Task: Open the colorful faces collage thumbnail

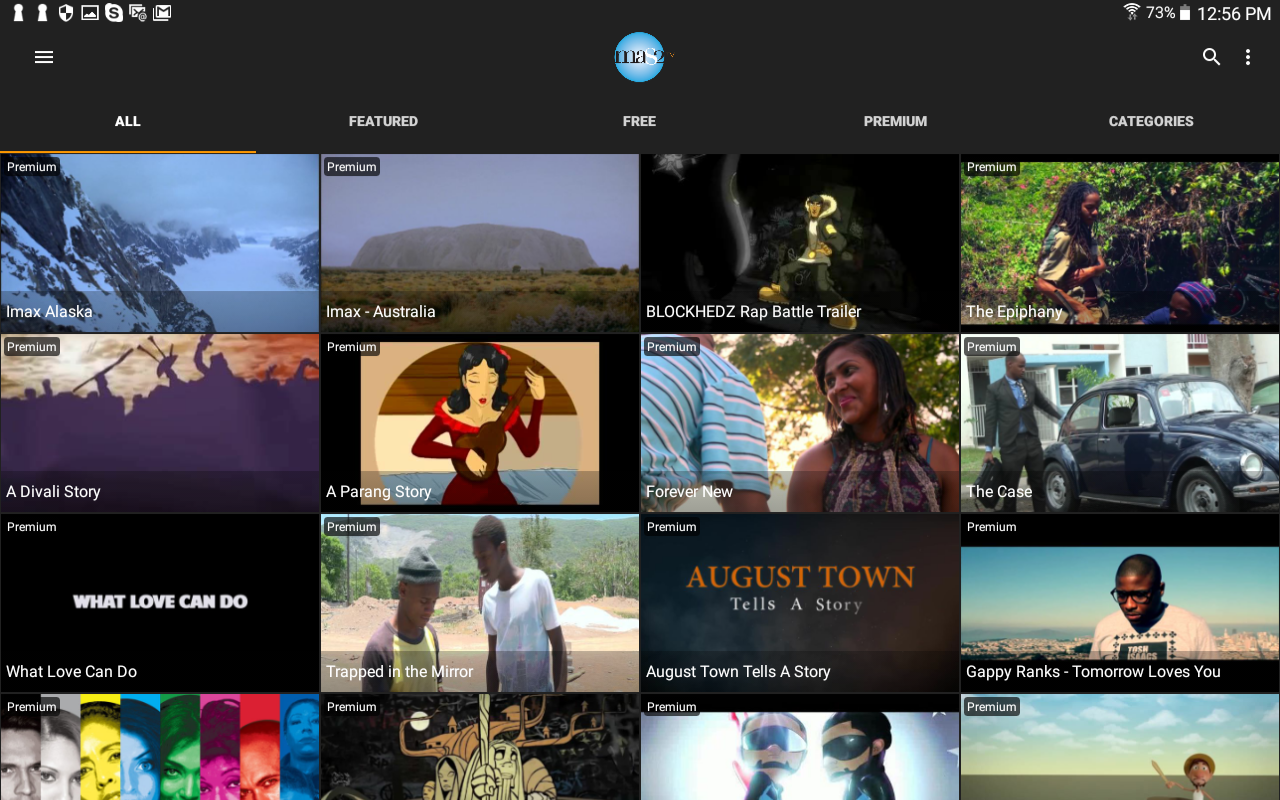Action: 160,747
